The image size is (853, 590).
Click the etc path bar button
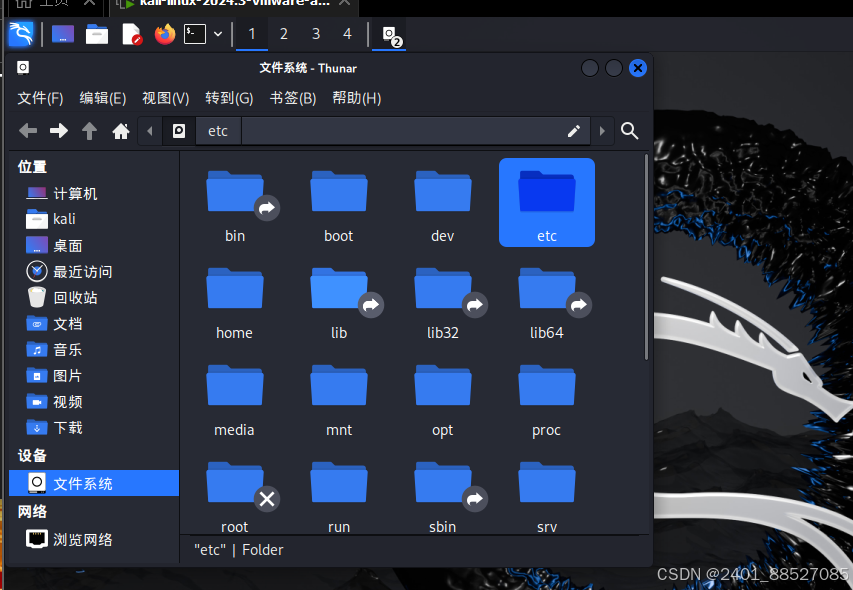point(217,131)
